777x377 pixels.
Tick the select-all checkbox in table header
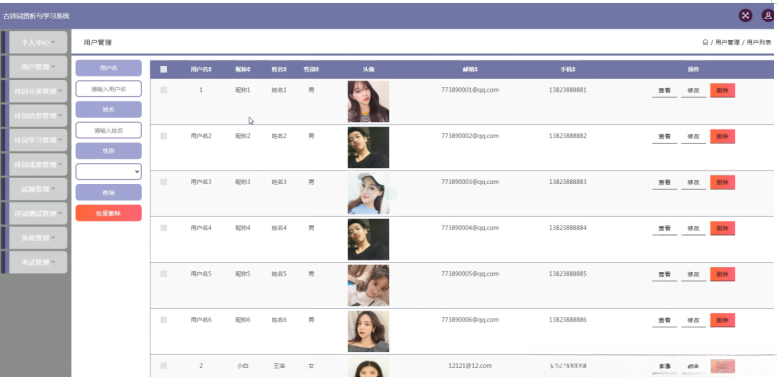point(164,70)
